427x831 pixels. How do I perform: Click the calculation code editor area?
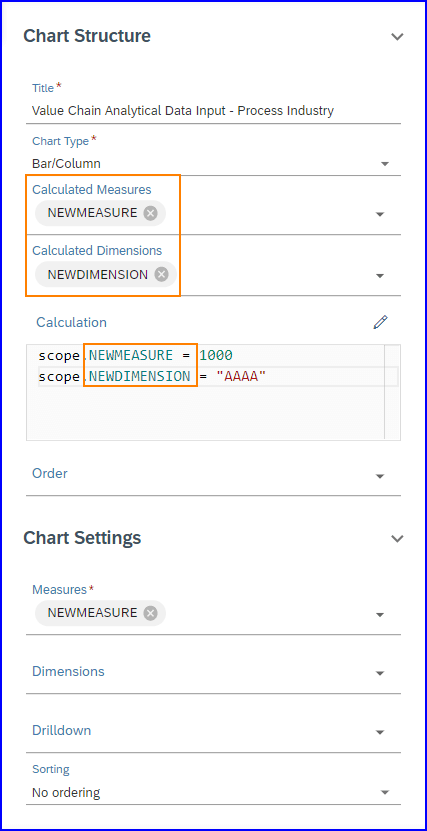(x=206, y=392)
